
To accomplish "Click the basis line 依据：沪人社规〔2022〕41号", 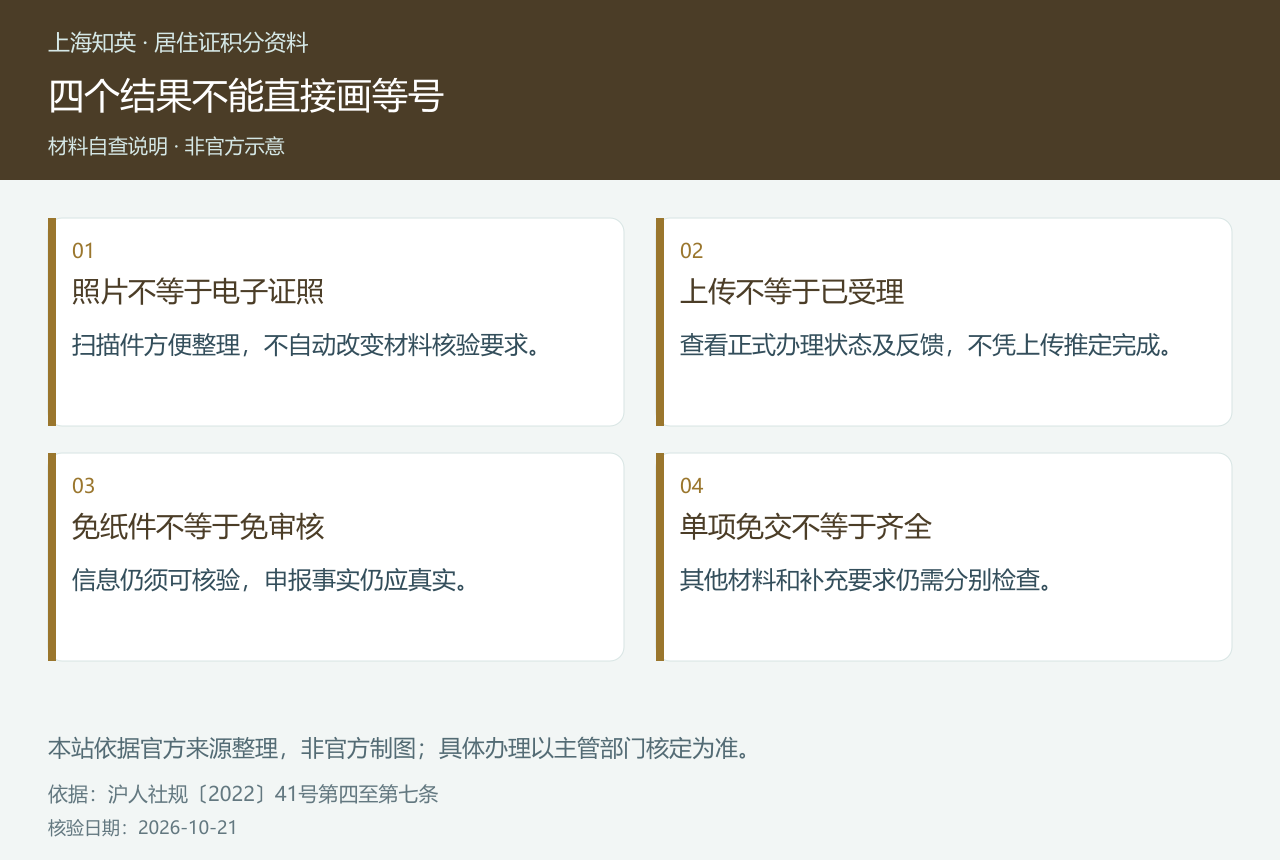I will tap(243, 794).
